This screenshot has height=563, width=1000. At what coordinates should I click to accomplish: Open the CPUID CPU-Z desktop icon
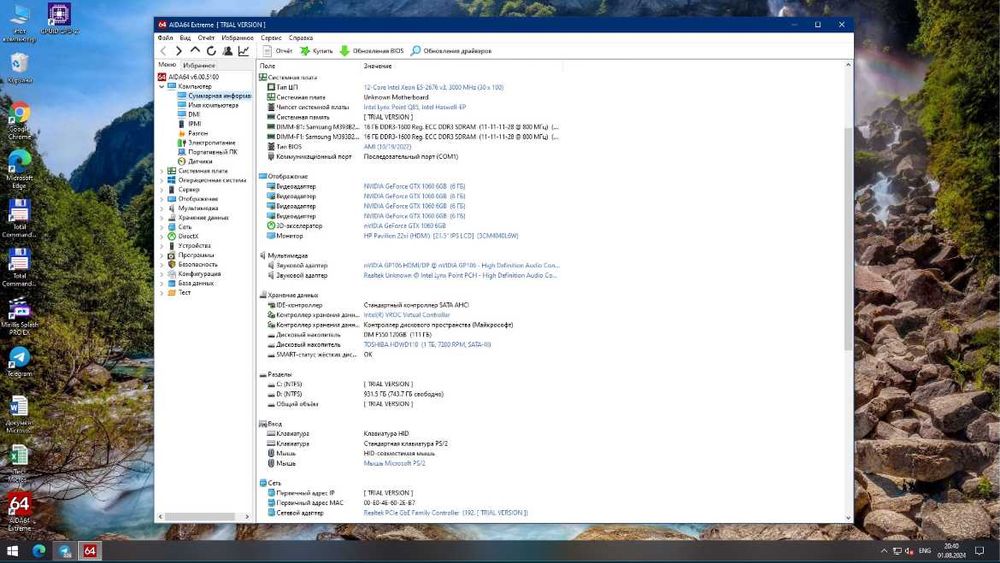pos(59,18)
